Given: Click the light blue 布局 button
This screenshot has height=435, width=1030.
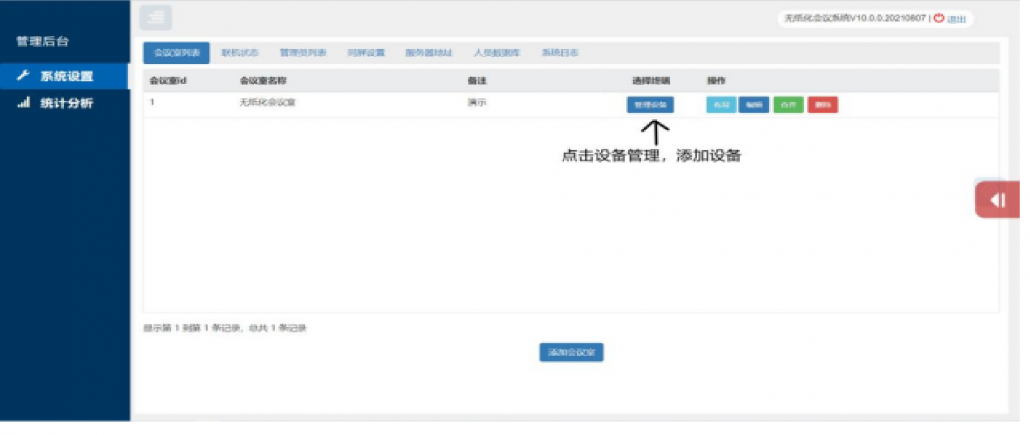Looking at the screenshot, I should tap(721, 105).
